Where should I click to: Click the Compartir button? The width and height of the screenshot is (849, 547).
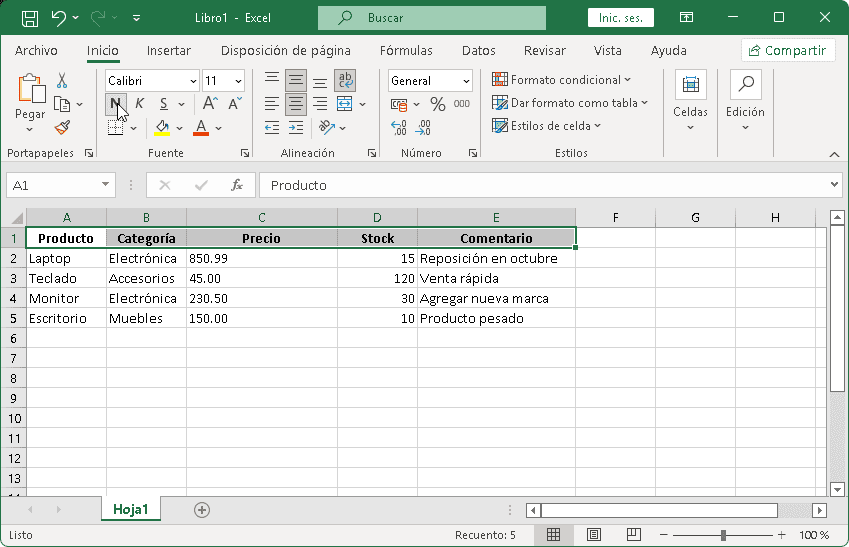788,51
